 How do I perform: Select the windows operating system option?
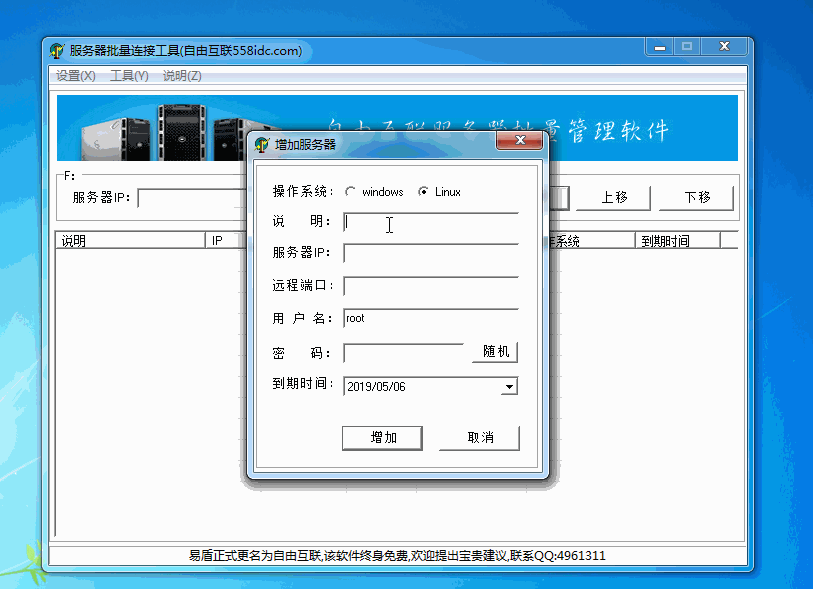coord(350,192)
